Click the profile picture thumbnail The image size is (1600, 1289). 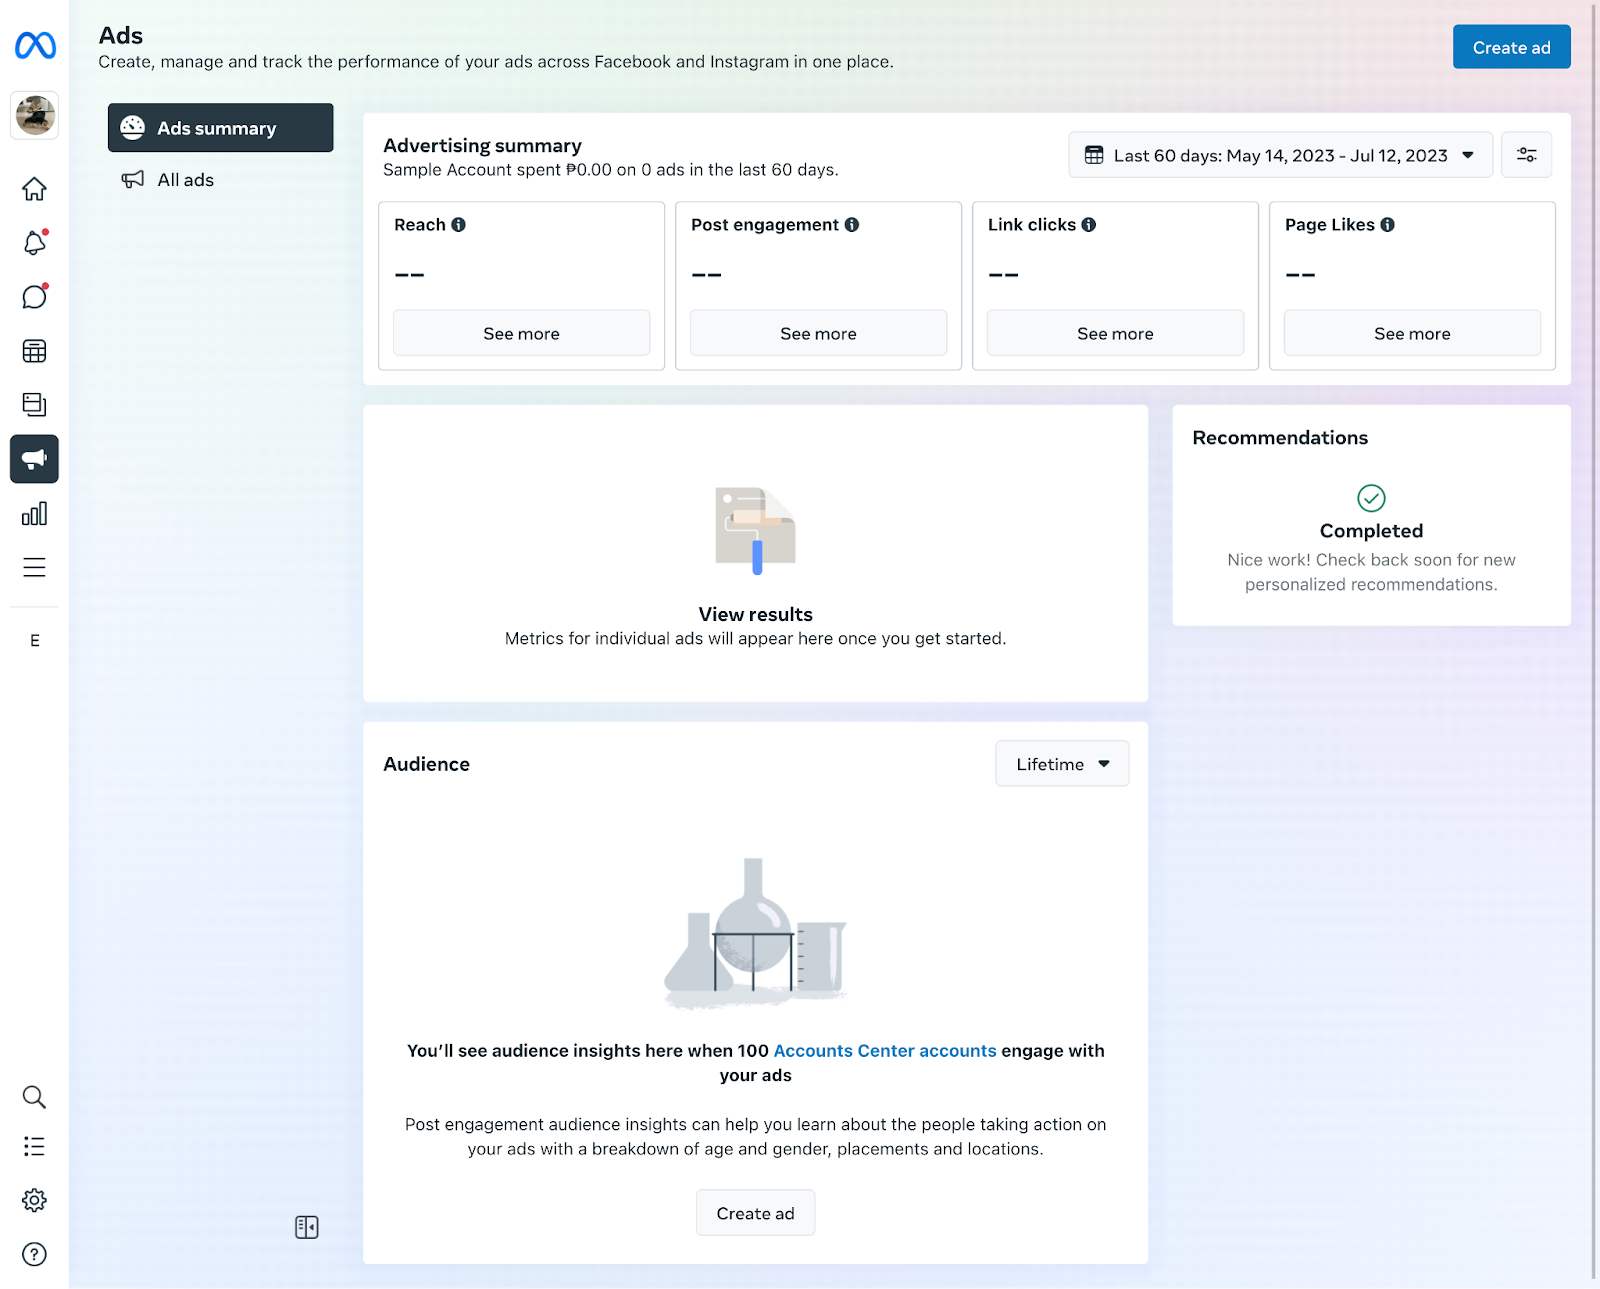pyautogui.click(x=35, y=115)
